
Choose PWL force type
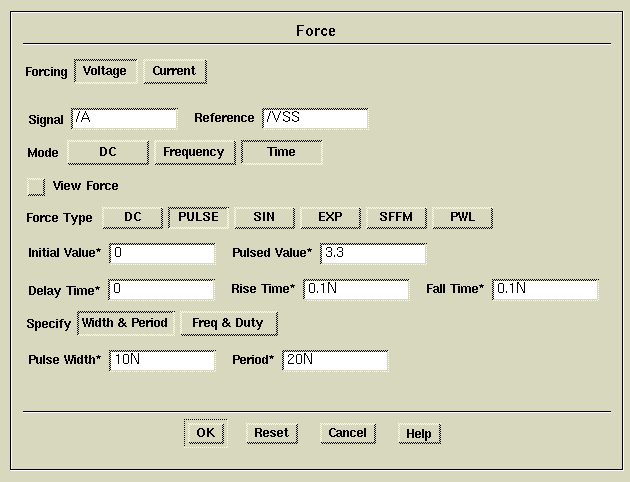click(462, 218)
